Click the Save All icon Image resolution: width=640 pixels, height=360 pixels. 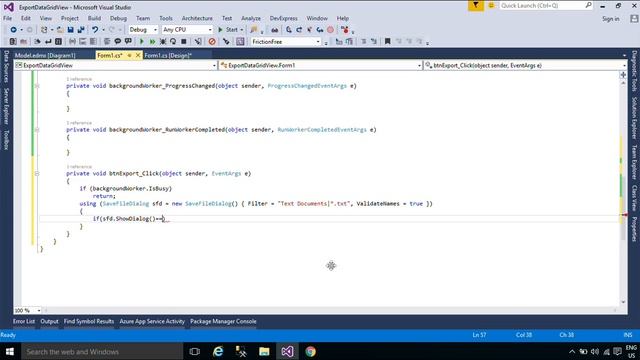[x=81, y=30]
